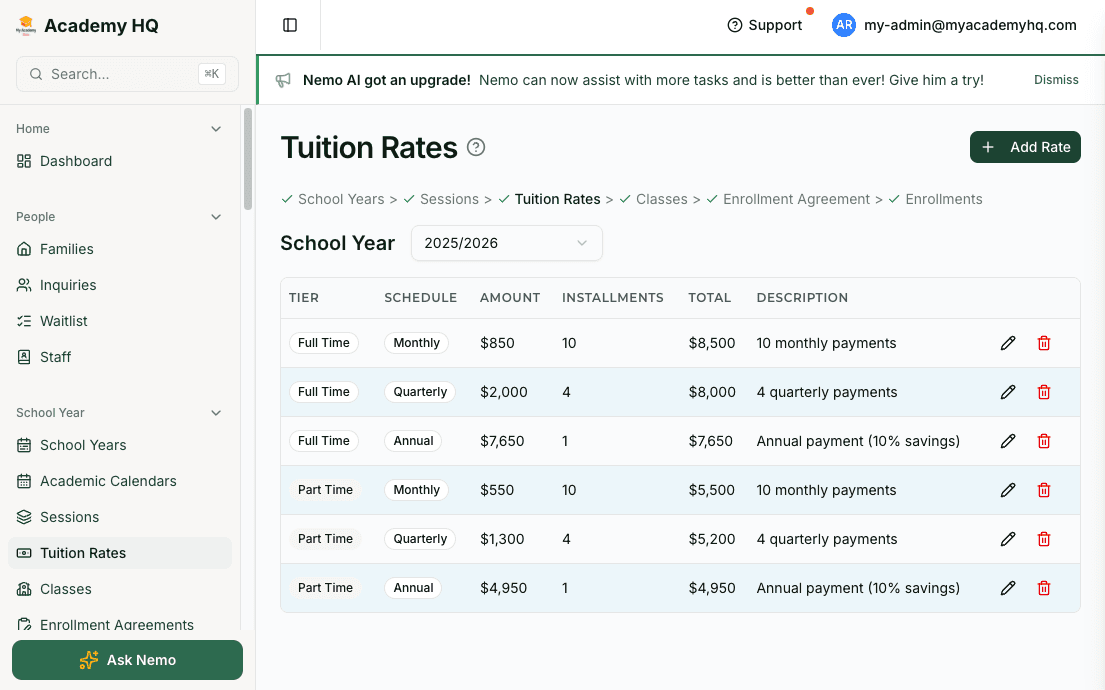Delete the Full Time Monthly $850 rate

(x=1044, y=343)
